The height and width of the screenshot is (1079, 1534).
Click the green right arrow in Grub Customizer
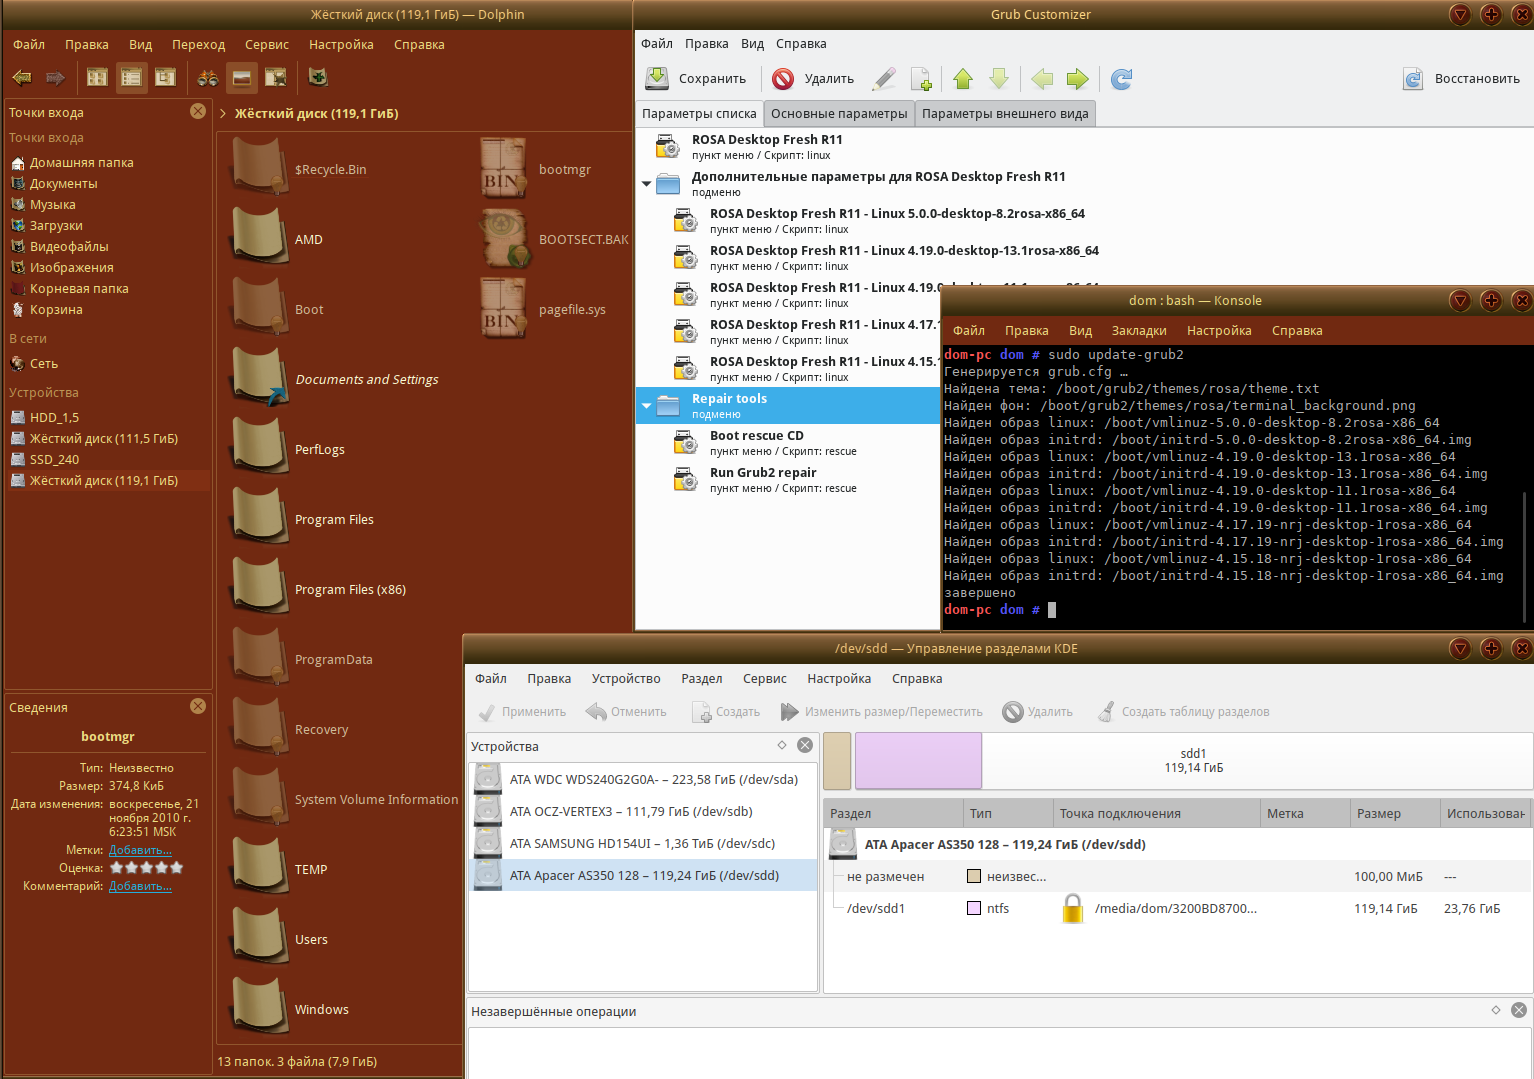click(x=1077, y=79)
